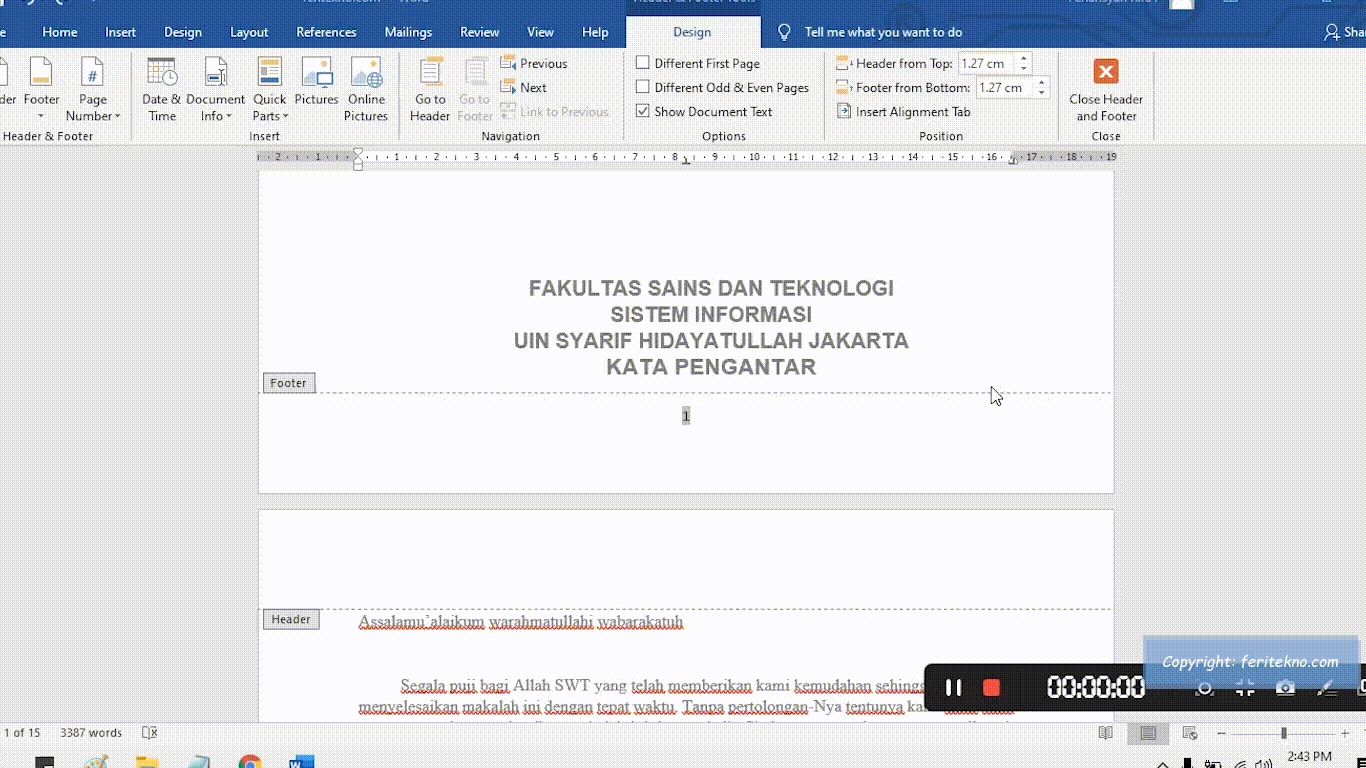Click the KATA PENGANTAR heading
The image size is (1366, 768).
pos(711,367)
